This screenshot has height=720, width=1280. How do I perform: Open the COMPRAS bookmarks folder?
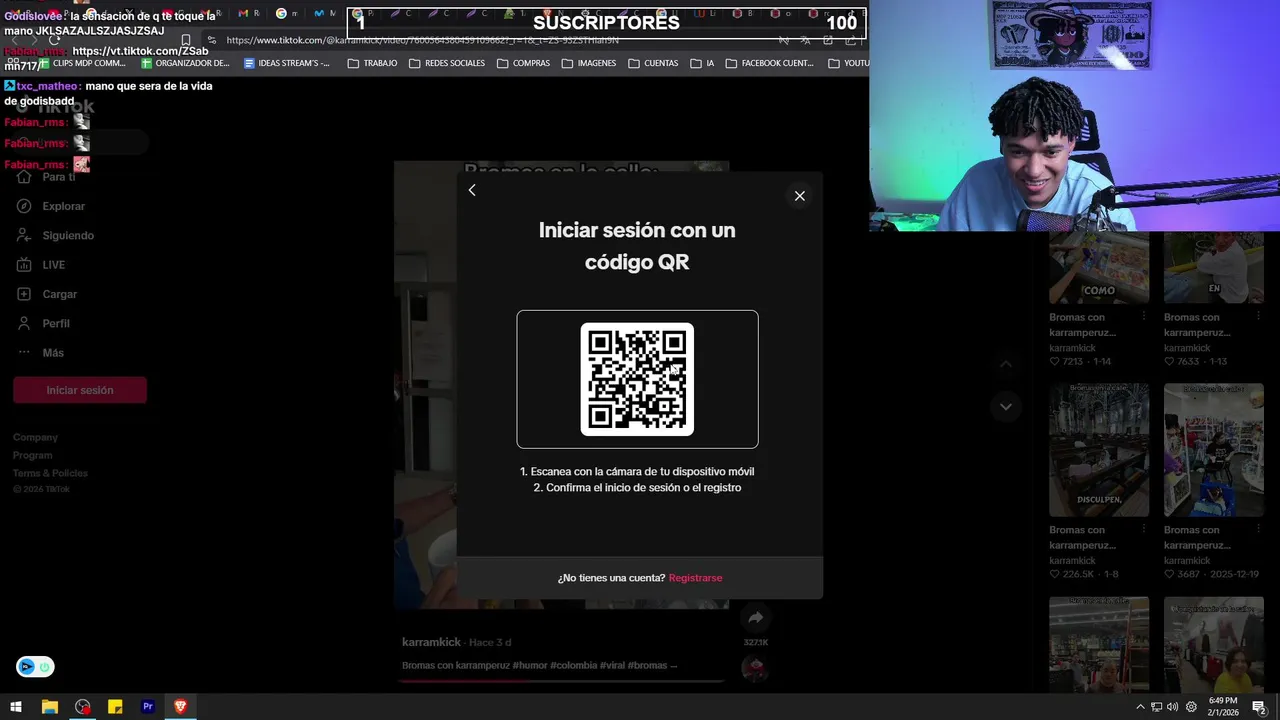coord(523,63)
